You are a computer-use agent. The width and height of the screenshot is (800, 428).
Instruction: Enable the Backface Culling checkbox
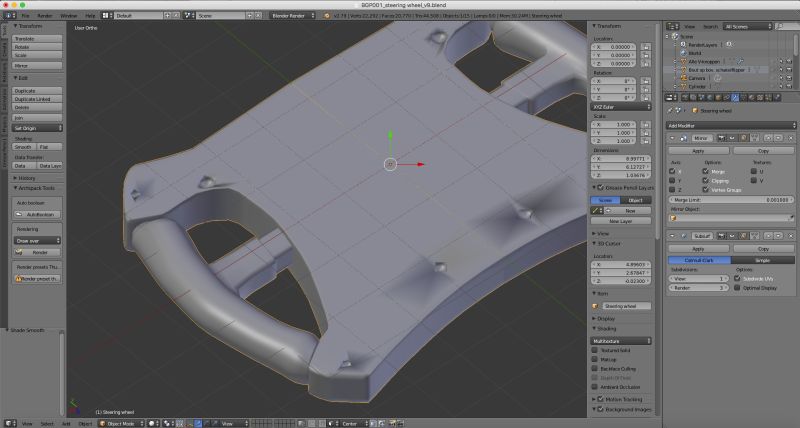click(595, 368)
